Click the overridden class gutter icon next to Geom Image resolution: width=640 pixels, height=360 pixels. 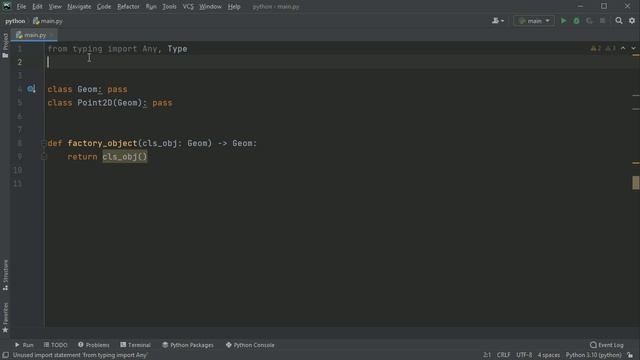[x=31, y=89]
